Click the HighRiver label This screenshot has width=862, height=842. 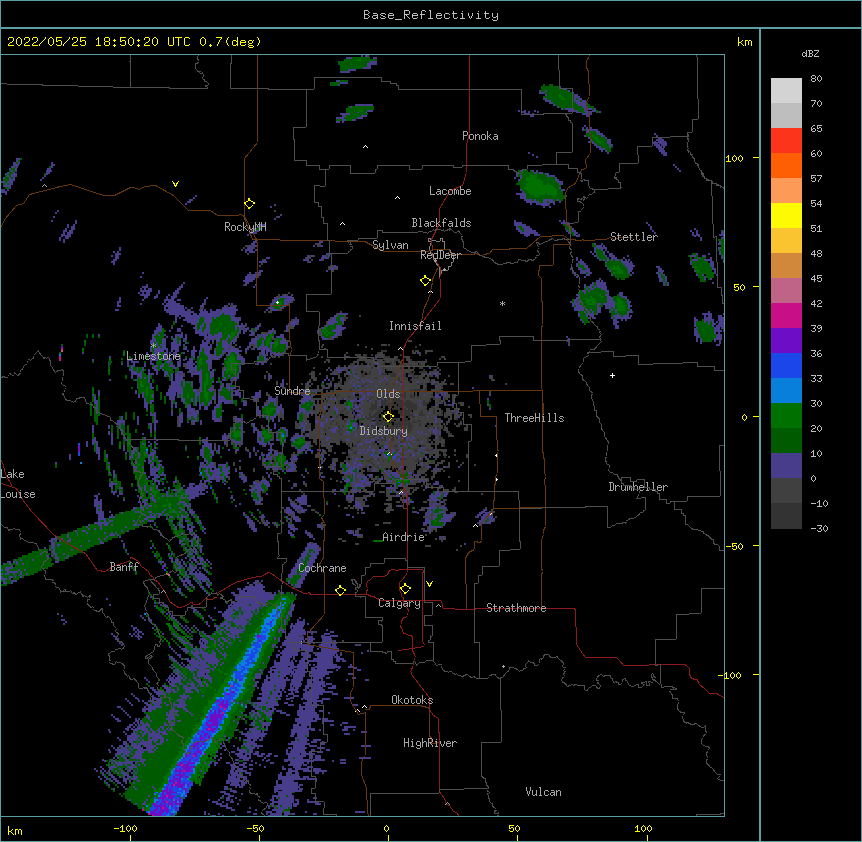[430, 743]
